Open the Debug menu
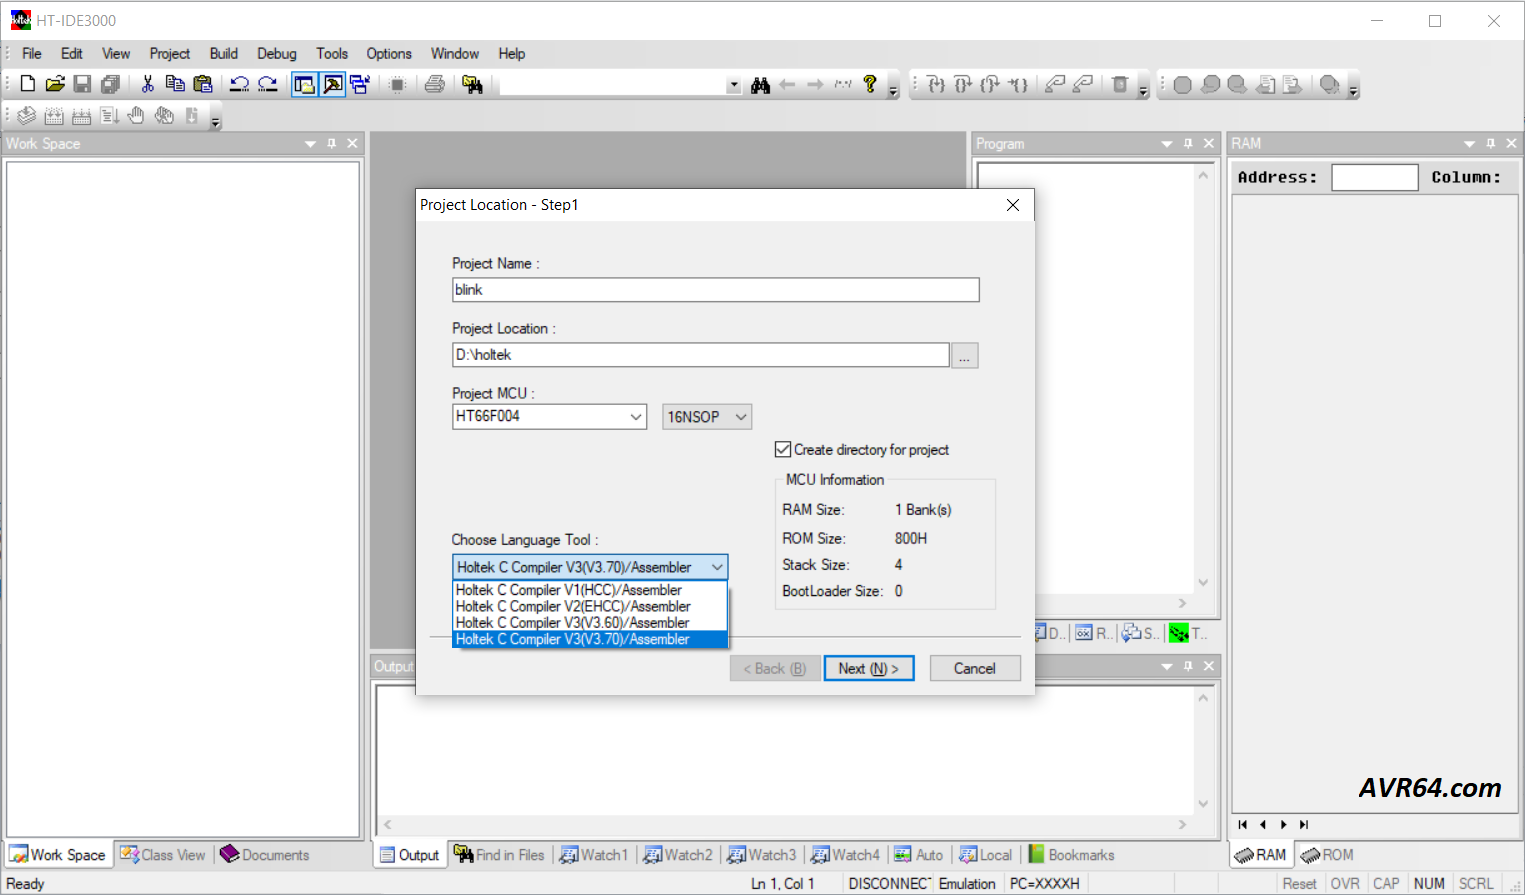 click(276, 54)
